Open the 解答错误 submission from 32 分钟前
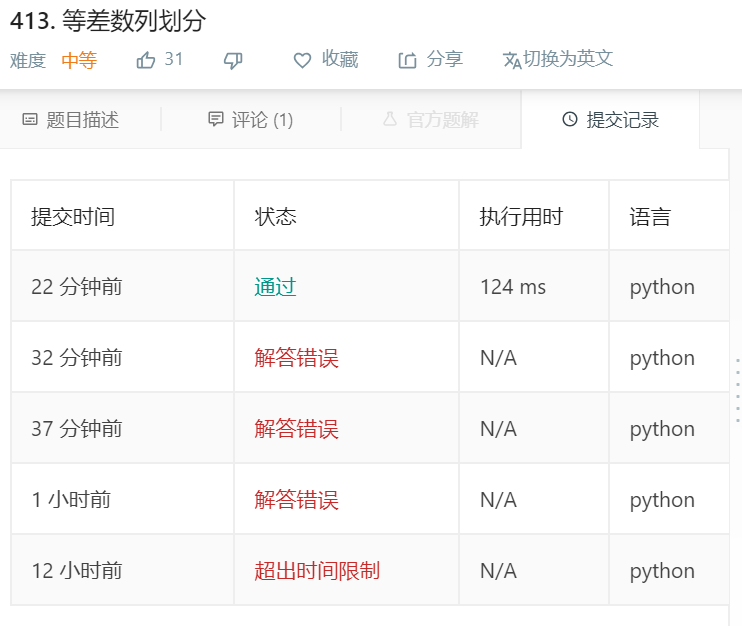The image size is (742, 626). pos(296,358)
